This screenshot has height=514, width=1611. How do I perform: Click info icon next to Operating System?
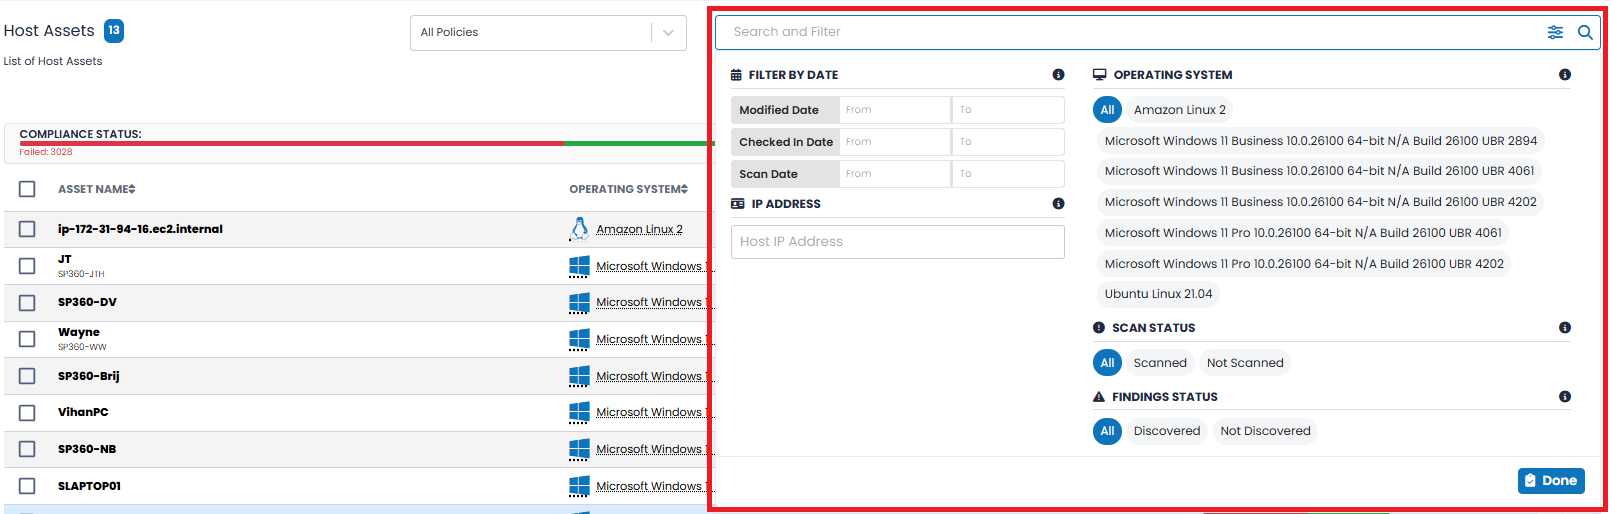pyautogui.click(x=1565, y=75)
